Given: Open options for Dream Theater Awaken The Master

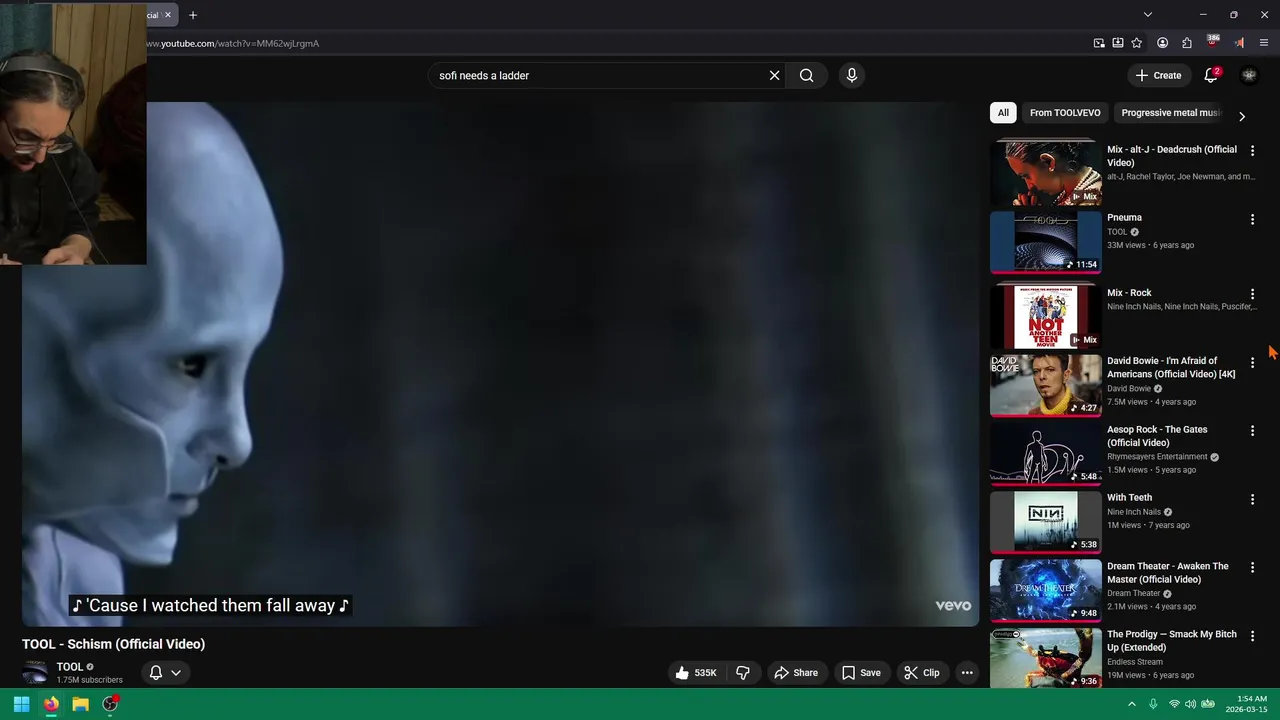Looking at the screenshot, I should pyautogui.click(x=1252, y=567).
